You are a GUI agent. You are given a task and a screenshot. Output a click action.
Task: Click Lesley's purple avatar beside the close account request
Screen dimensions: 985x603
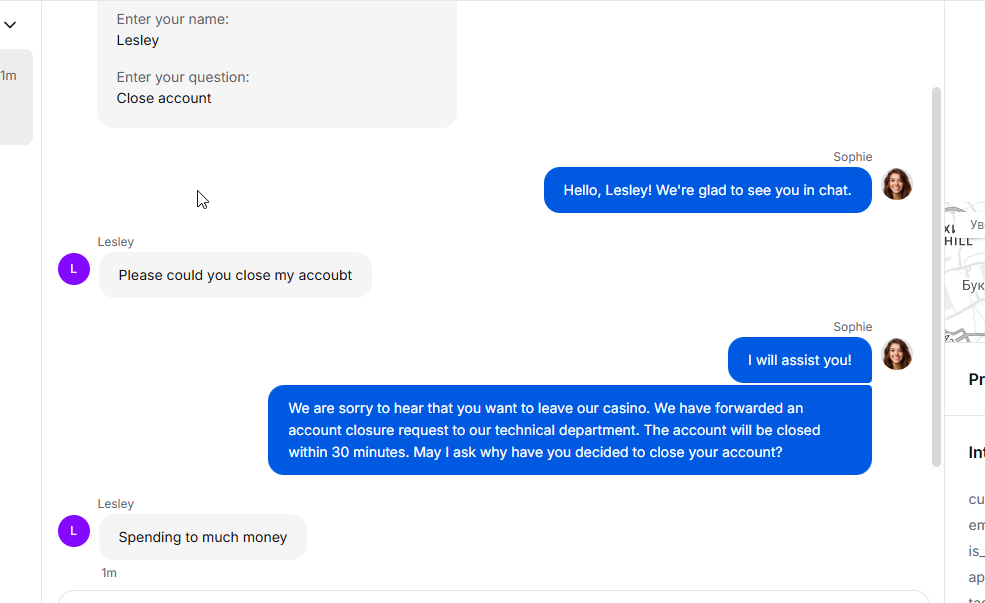point(74,269)
